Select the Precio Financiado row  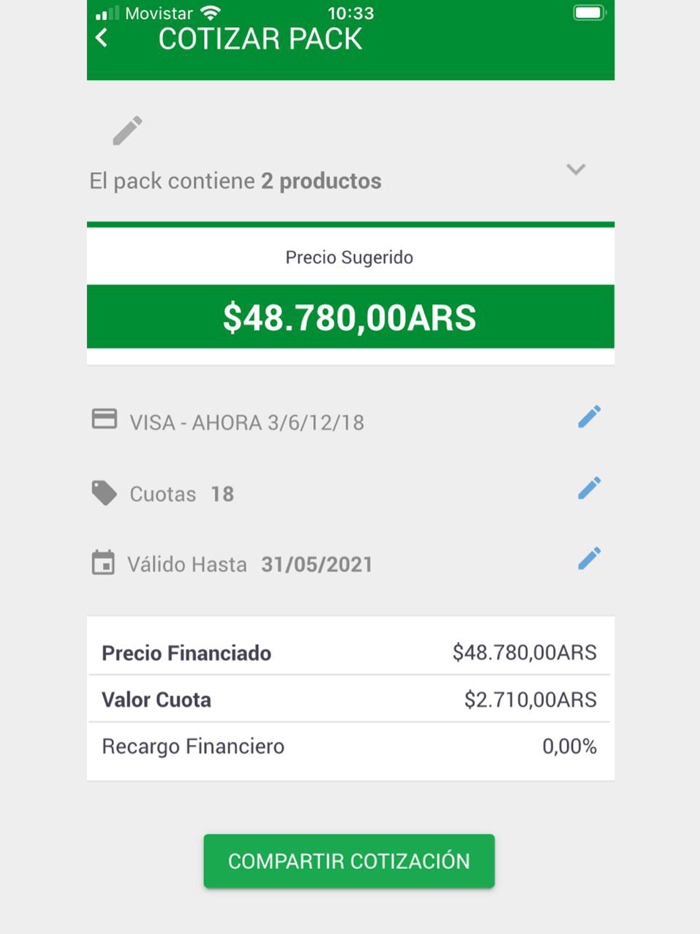pos(349,652)
